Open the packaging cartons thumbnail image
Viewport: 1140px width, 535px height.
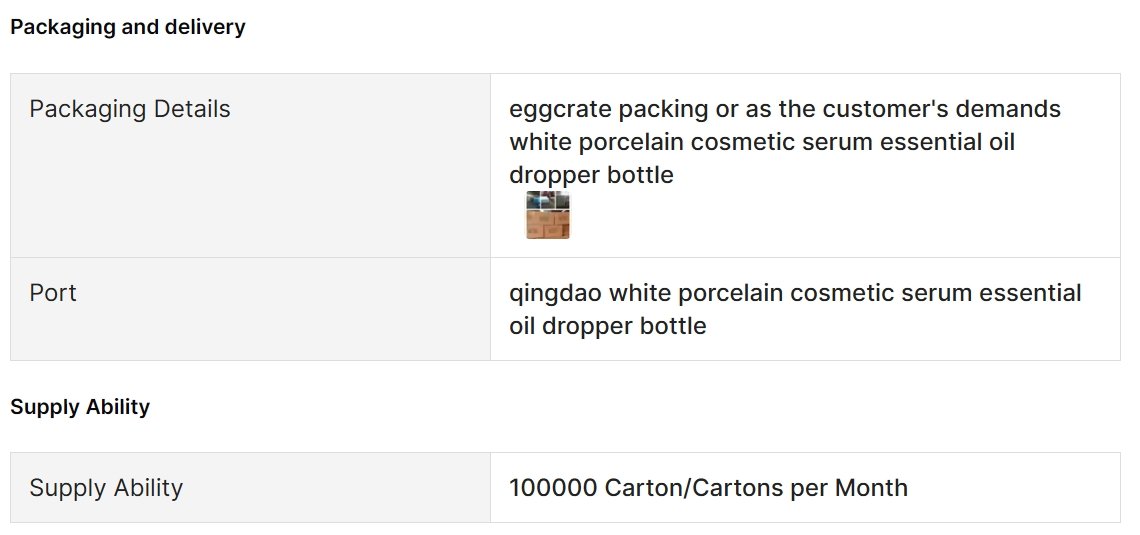pyautogui.click(x=548, y=215)
